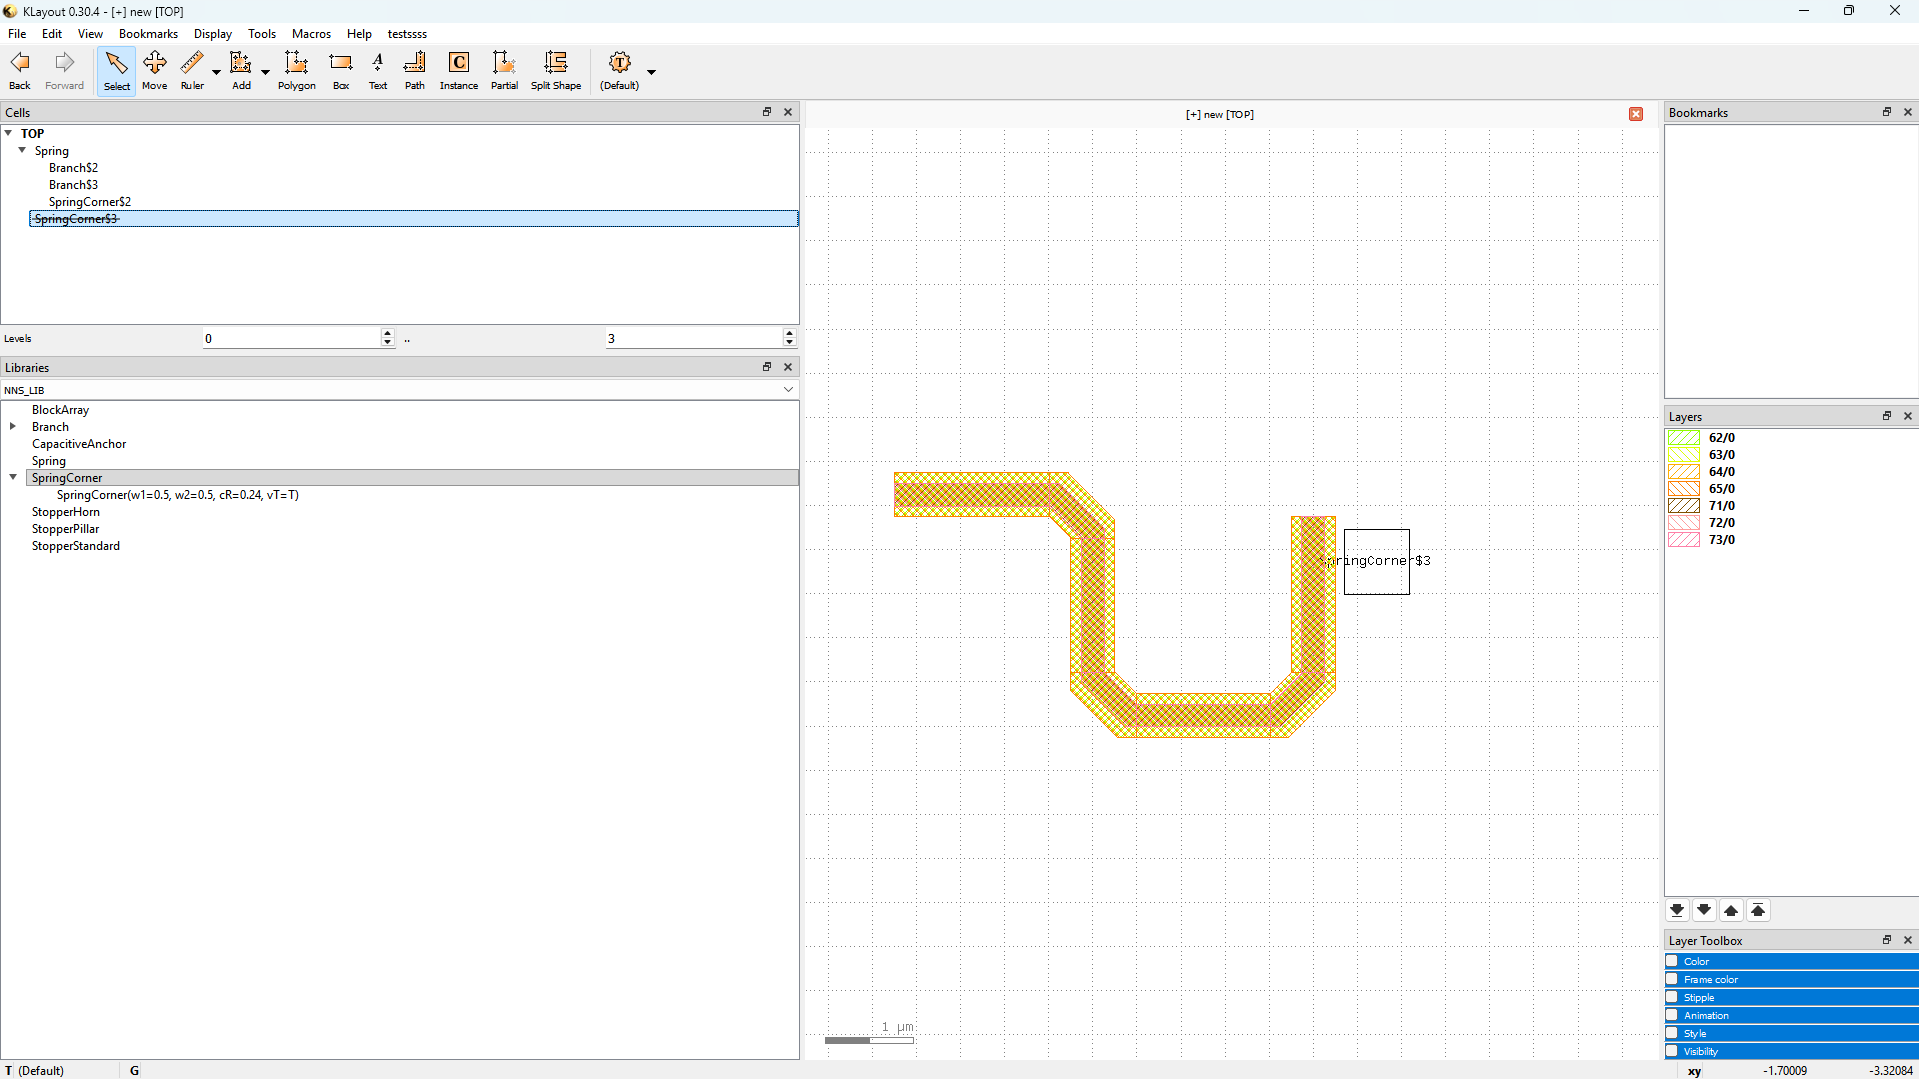Switch to the Move tool
Image resolution: width=1919 pixels, height=1079 pixels.
pos(154,70)
